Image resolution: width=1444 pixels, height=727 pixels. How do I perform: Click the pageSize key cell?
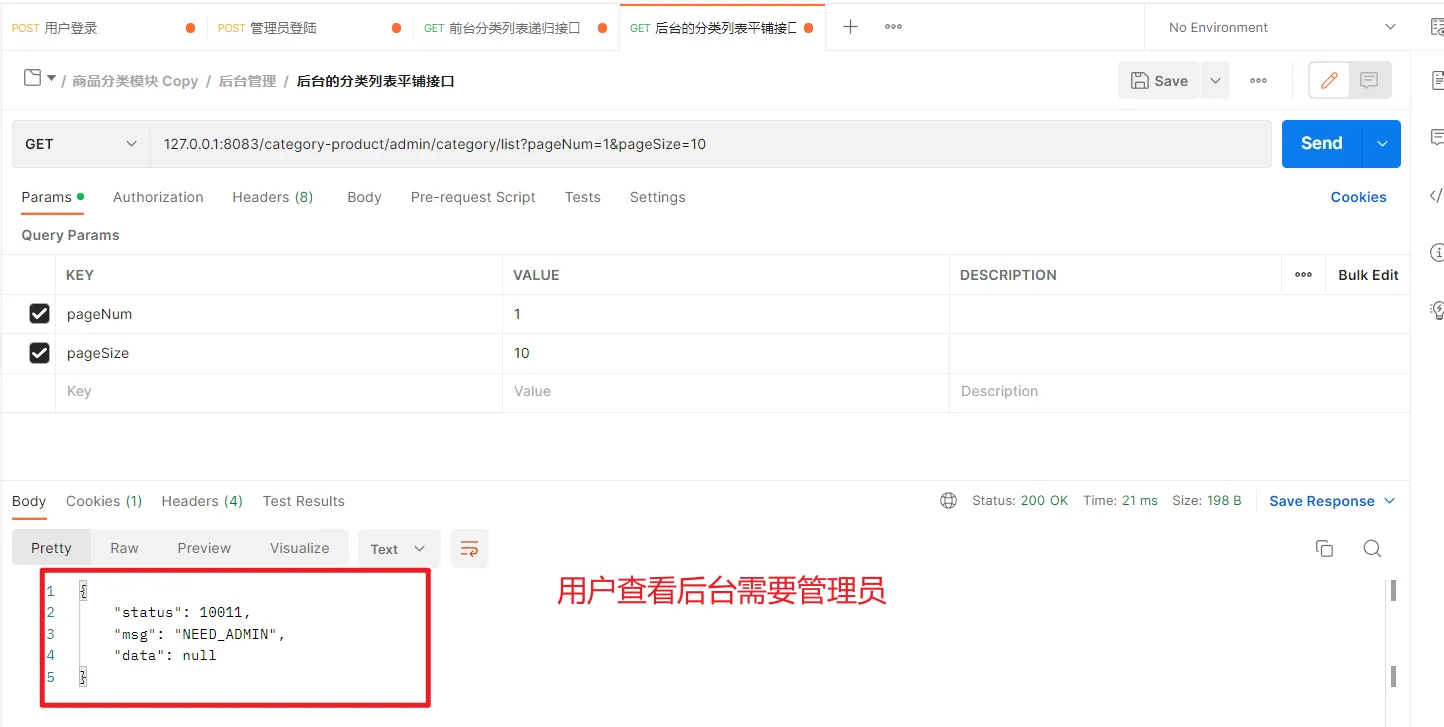pyautogui.click(x=279, y=353)
